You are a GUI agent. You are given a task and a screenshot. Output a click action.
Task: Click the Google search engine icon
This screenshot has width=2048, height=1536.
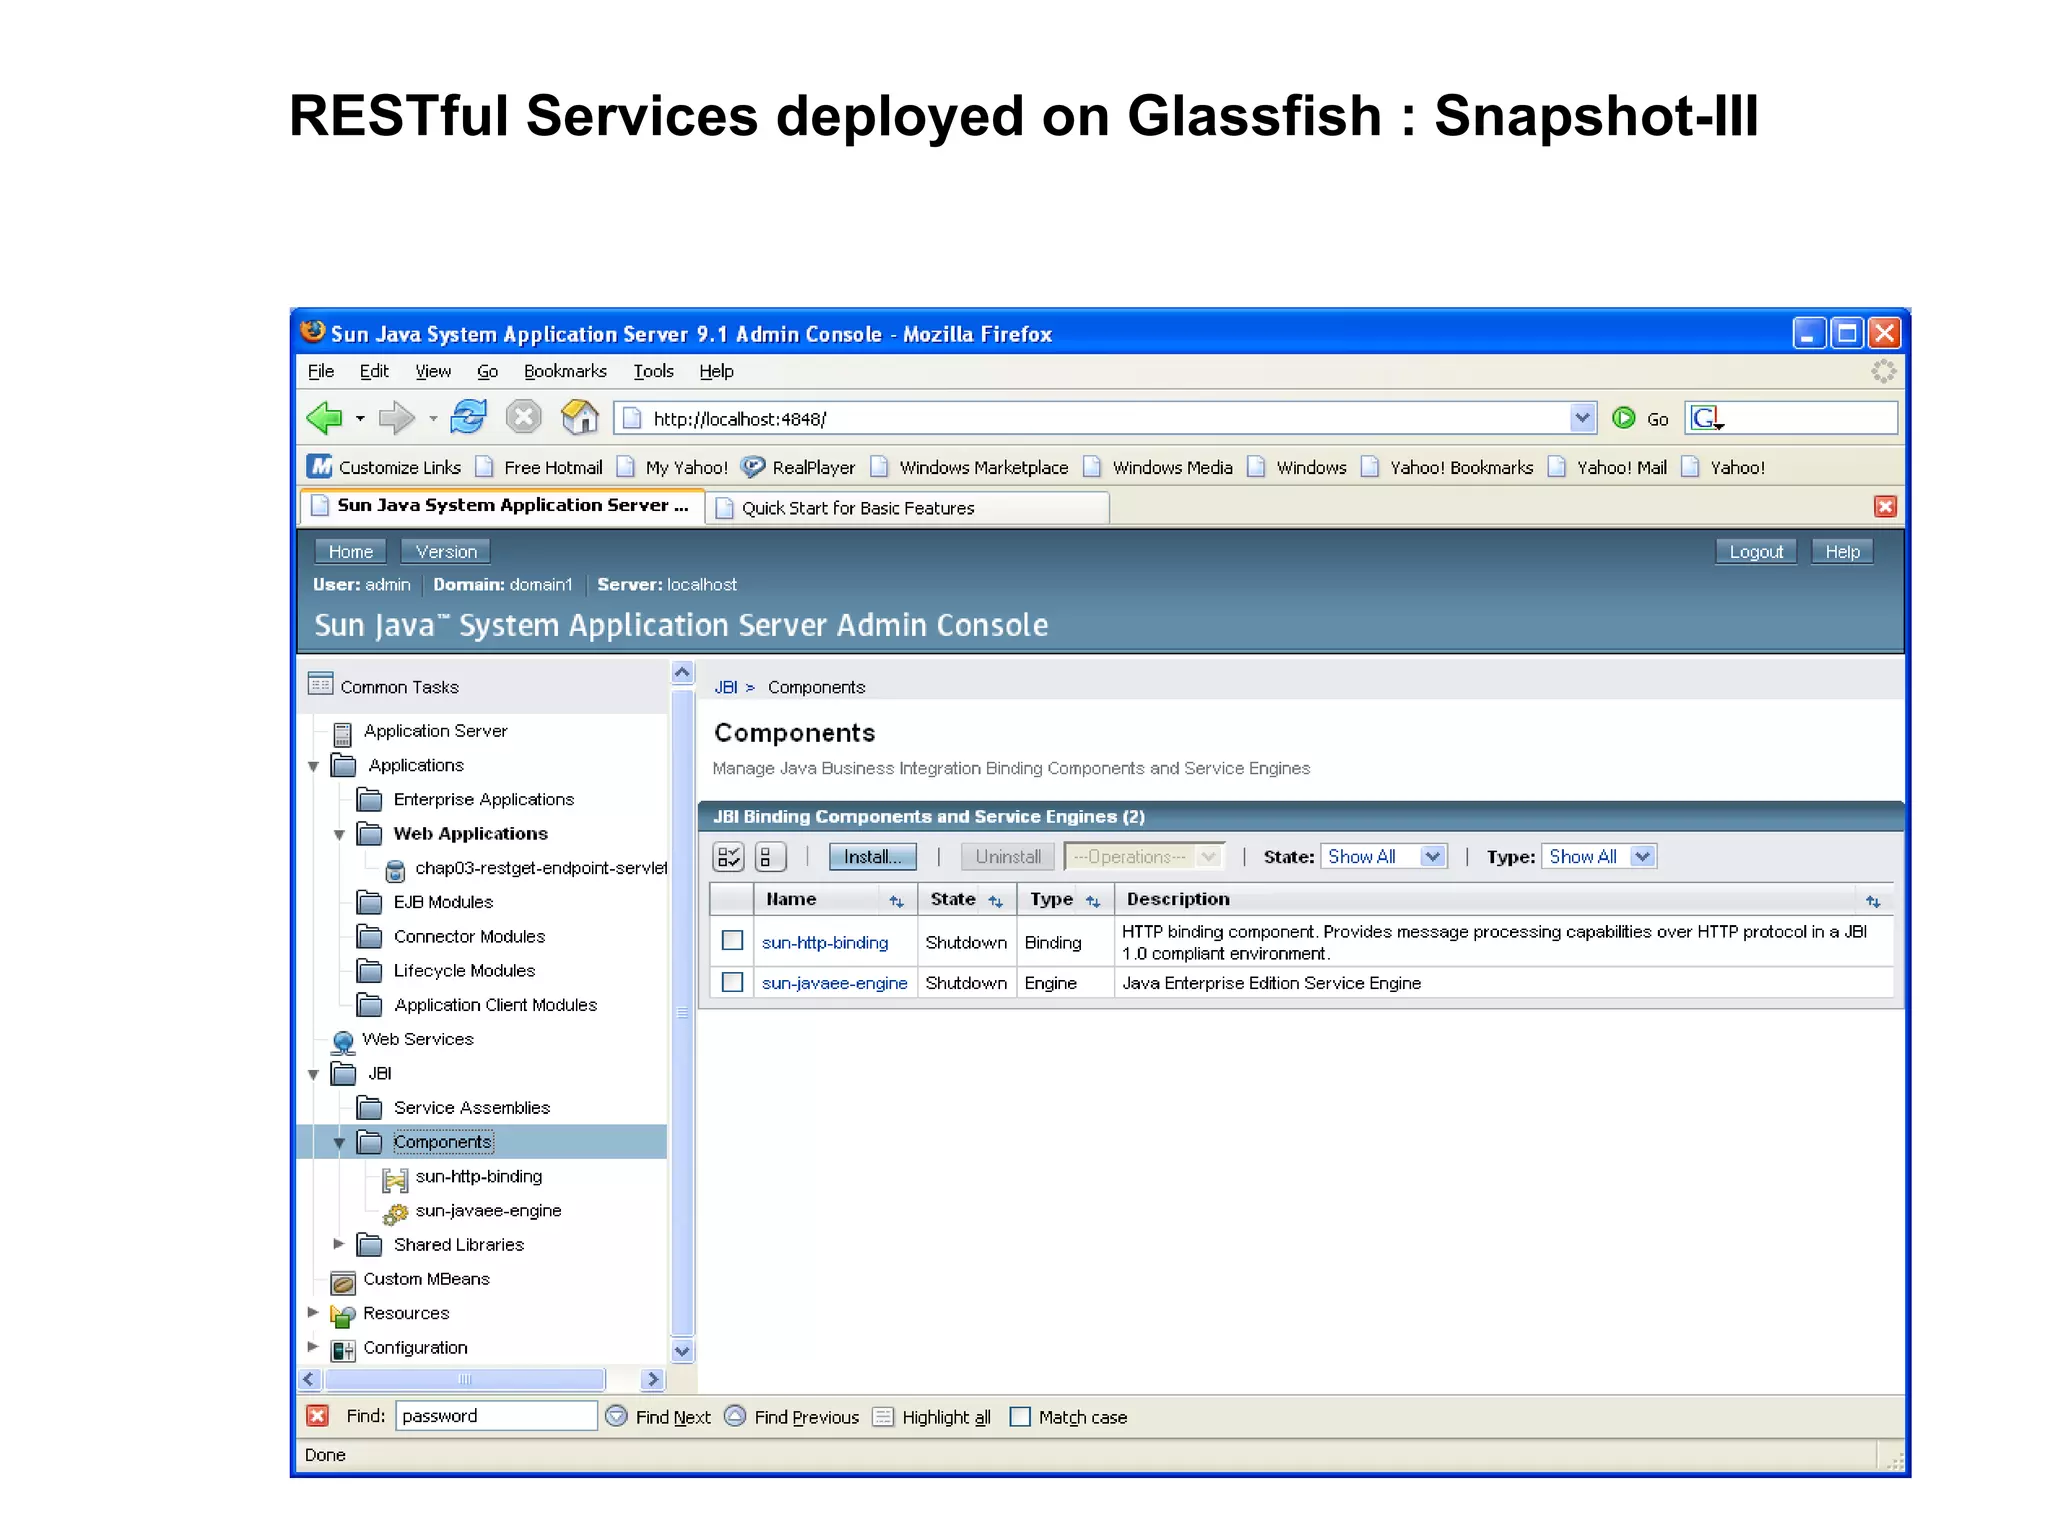pos(1705,418)
